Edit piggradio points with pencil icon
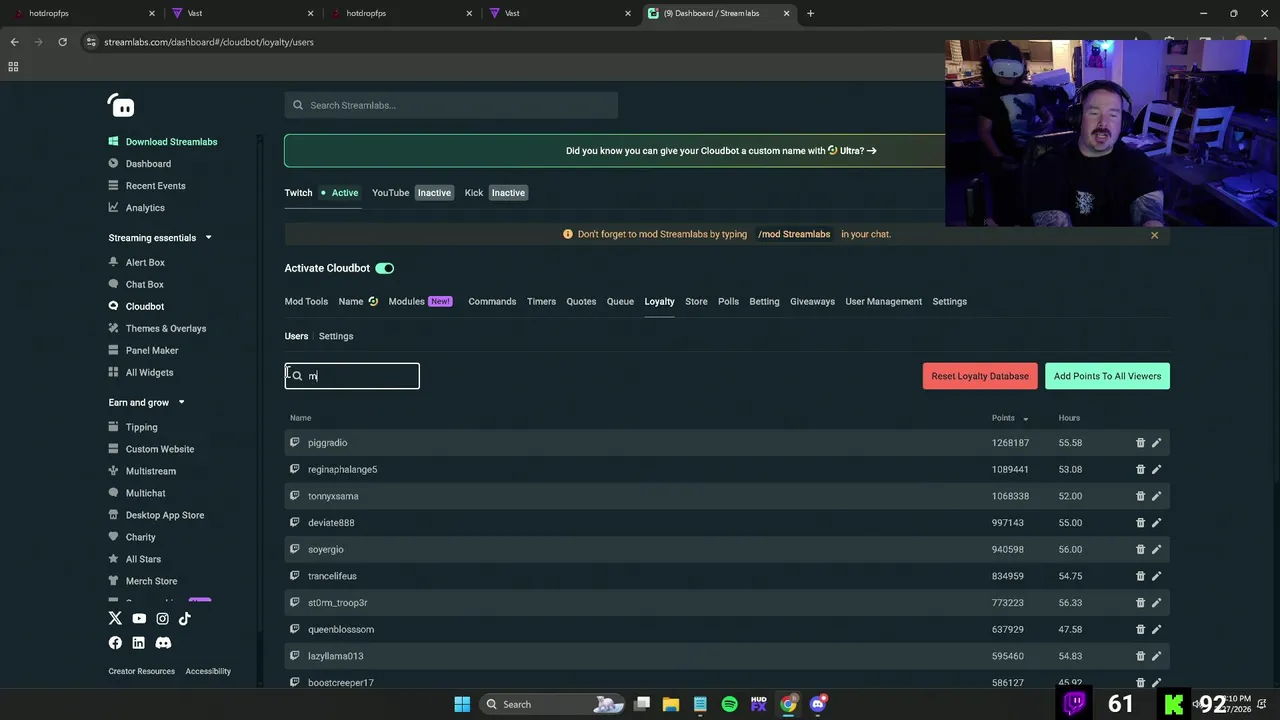This screenshot has height=720, width=1280. (1156, 443)
